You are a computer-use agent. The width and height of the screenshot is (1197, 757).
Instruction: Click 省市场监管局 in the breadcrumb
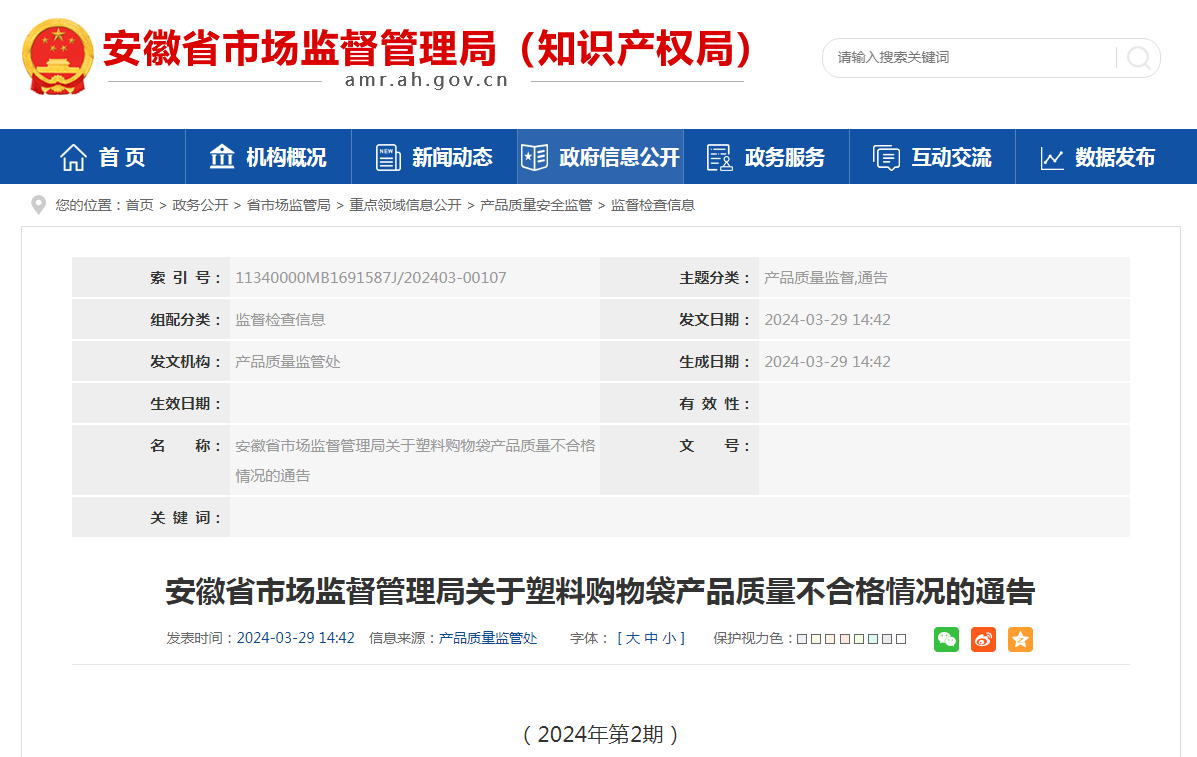(x=288, y=205)
